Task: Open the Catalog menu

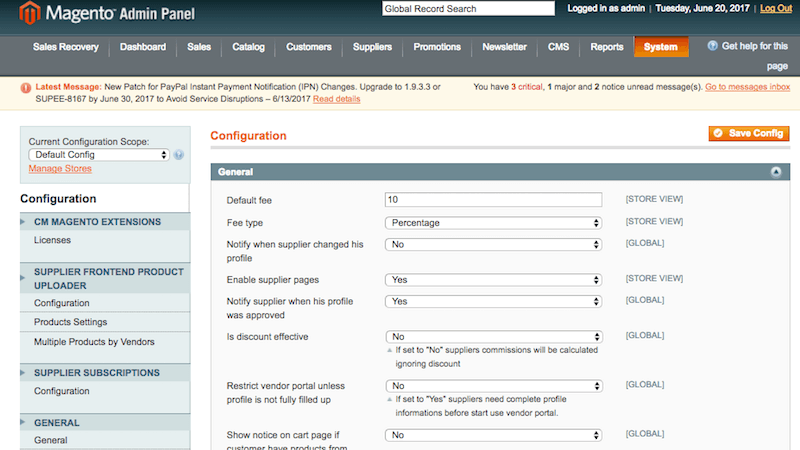Action: [x=248, y=47]
